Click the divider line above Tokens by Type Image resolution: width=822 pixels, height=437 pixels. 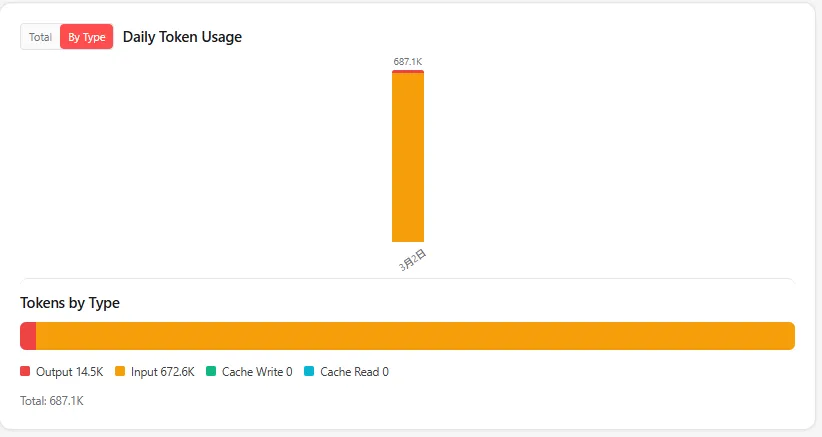(408, 280)
